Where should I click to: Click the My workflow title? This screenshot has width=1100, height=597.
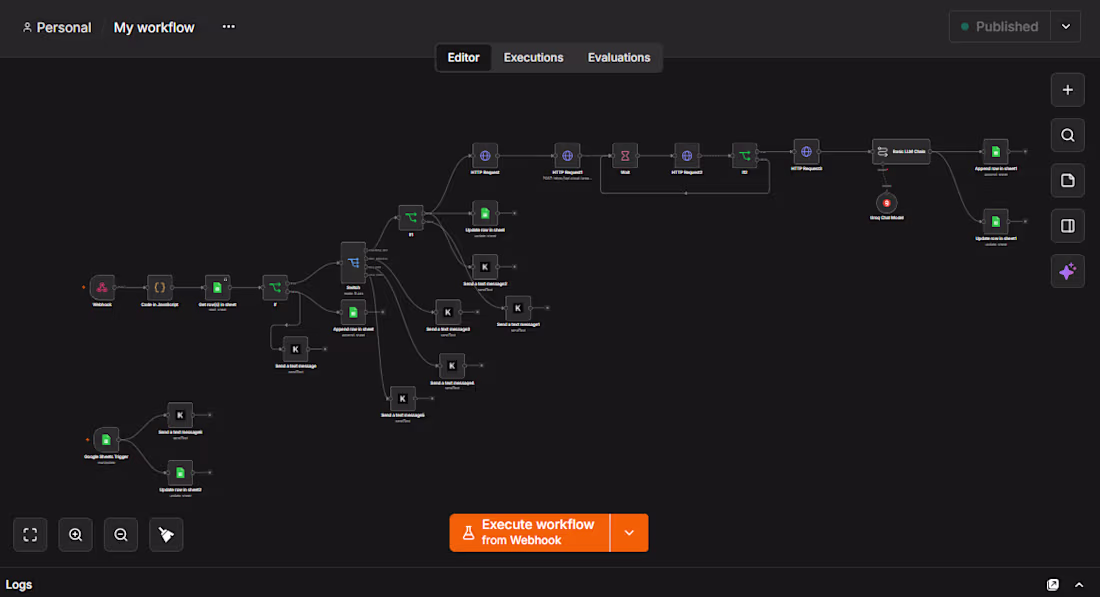coord(154,27)
